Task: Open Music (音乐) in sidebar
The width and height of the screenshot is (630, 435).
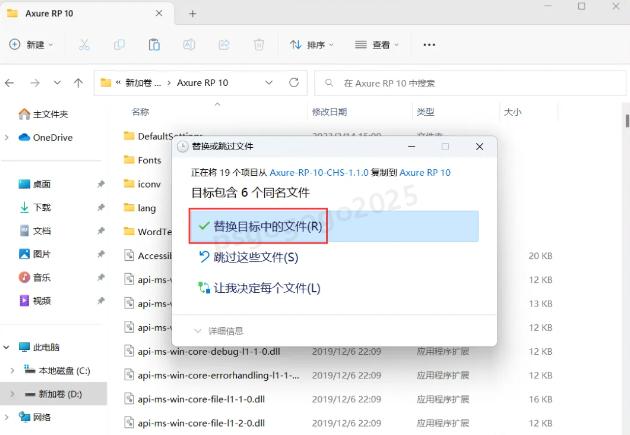Action: pyautogui.click(x=35, y=277)
